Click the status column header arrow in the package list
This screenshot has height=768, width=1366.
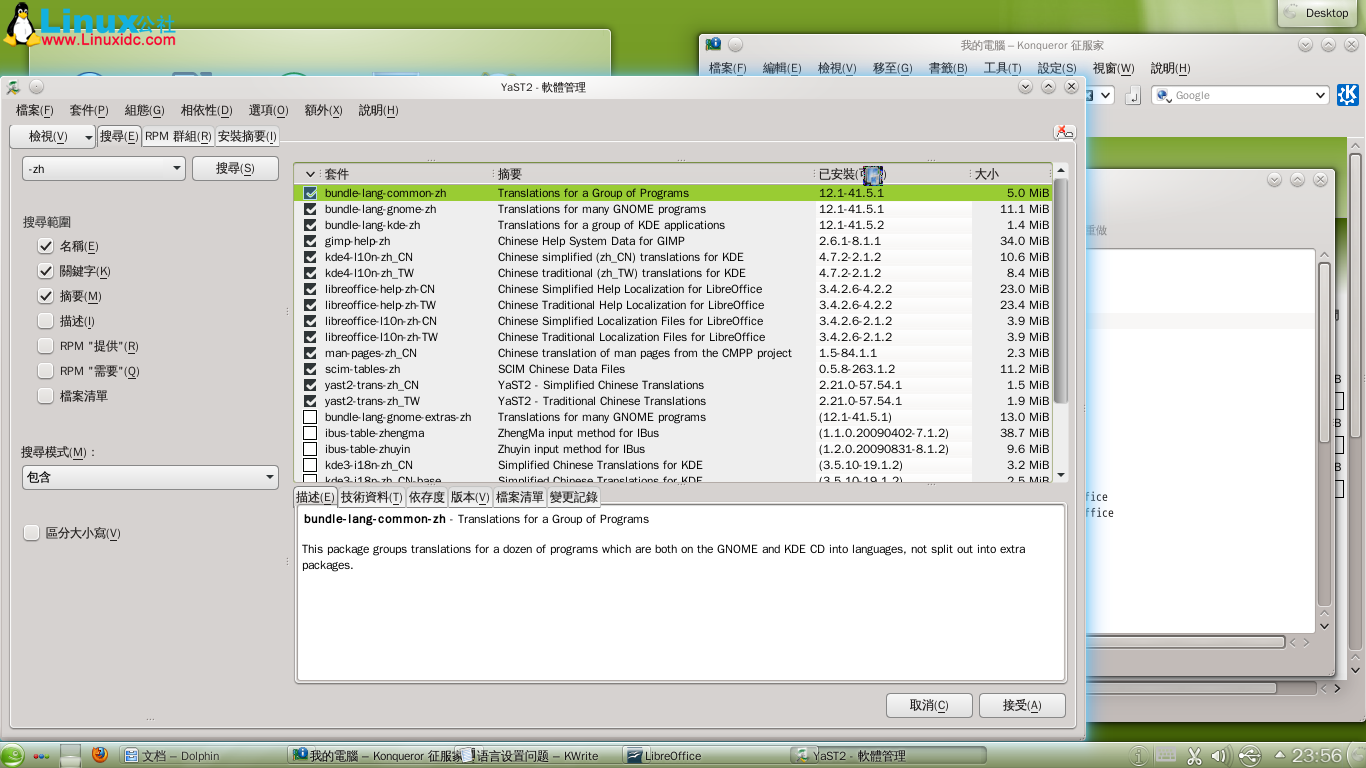coord(310,174)
